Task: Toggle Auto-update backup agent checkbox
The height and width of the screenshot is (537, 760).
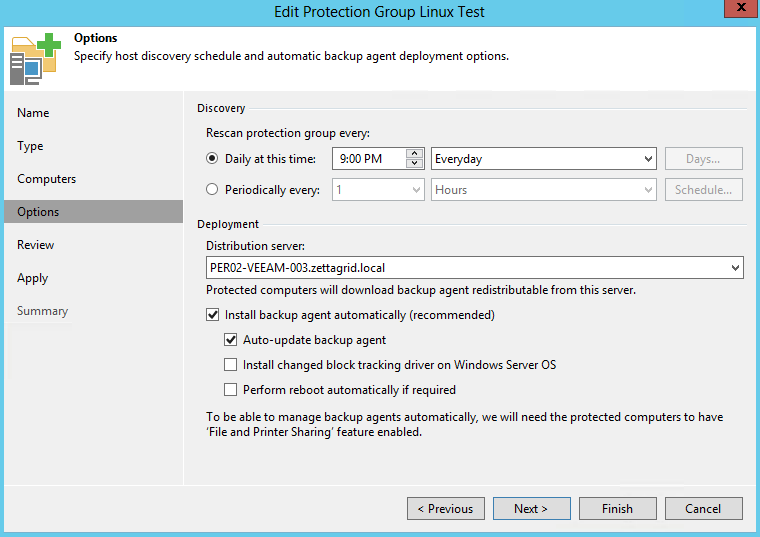Action: [231, 340]
